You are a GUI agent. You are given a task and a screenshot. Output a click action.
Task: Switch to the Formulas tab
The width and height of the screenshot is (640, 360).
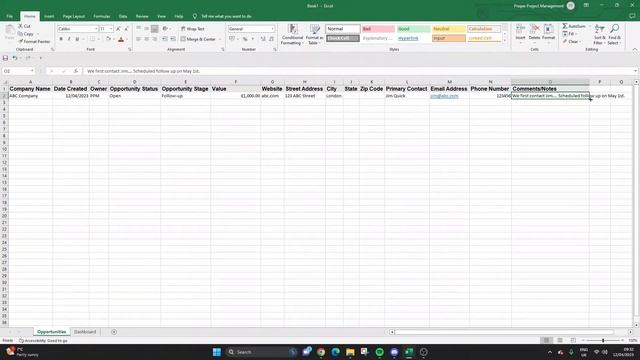pyautogui.click(x=102, y=16)
